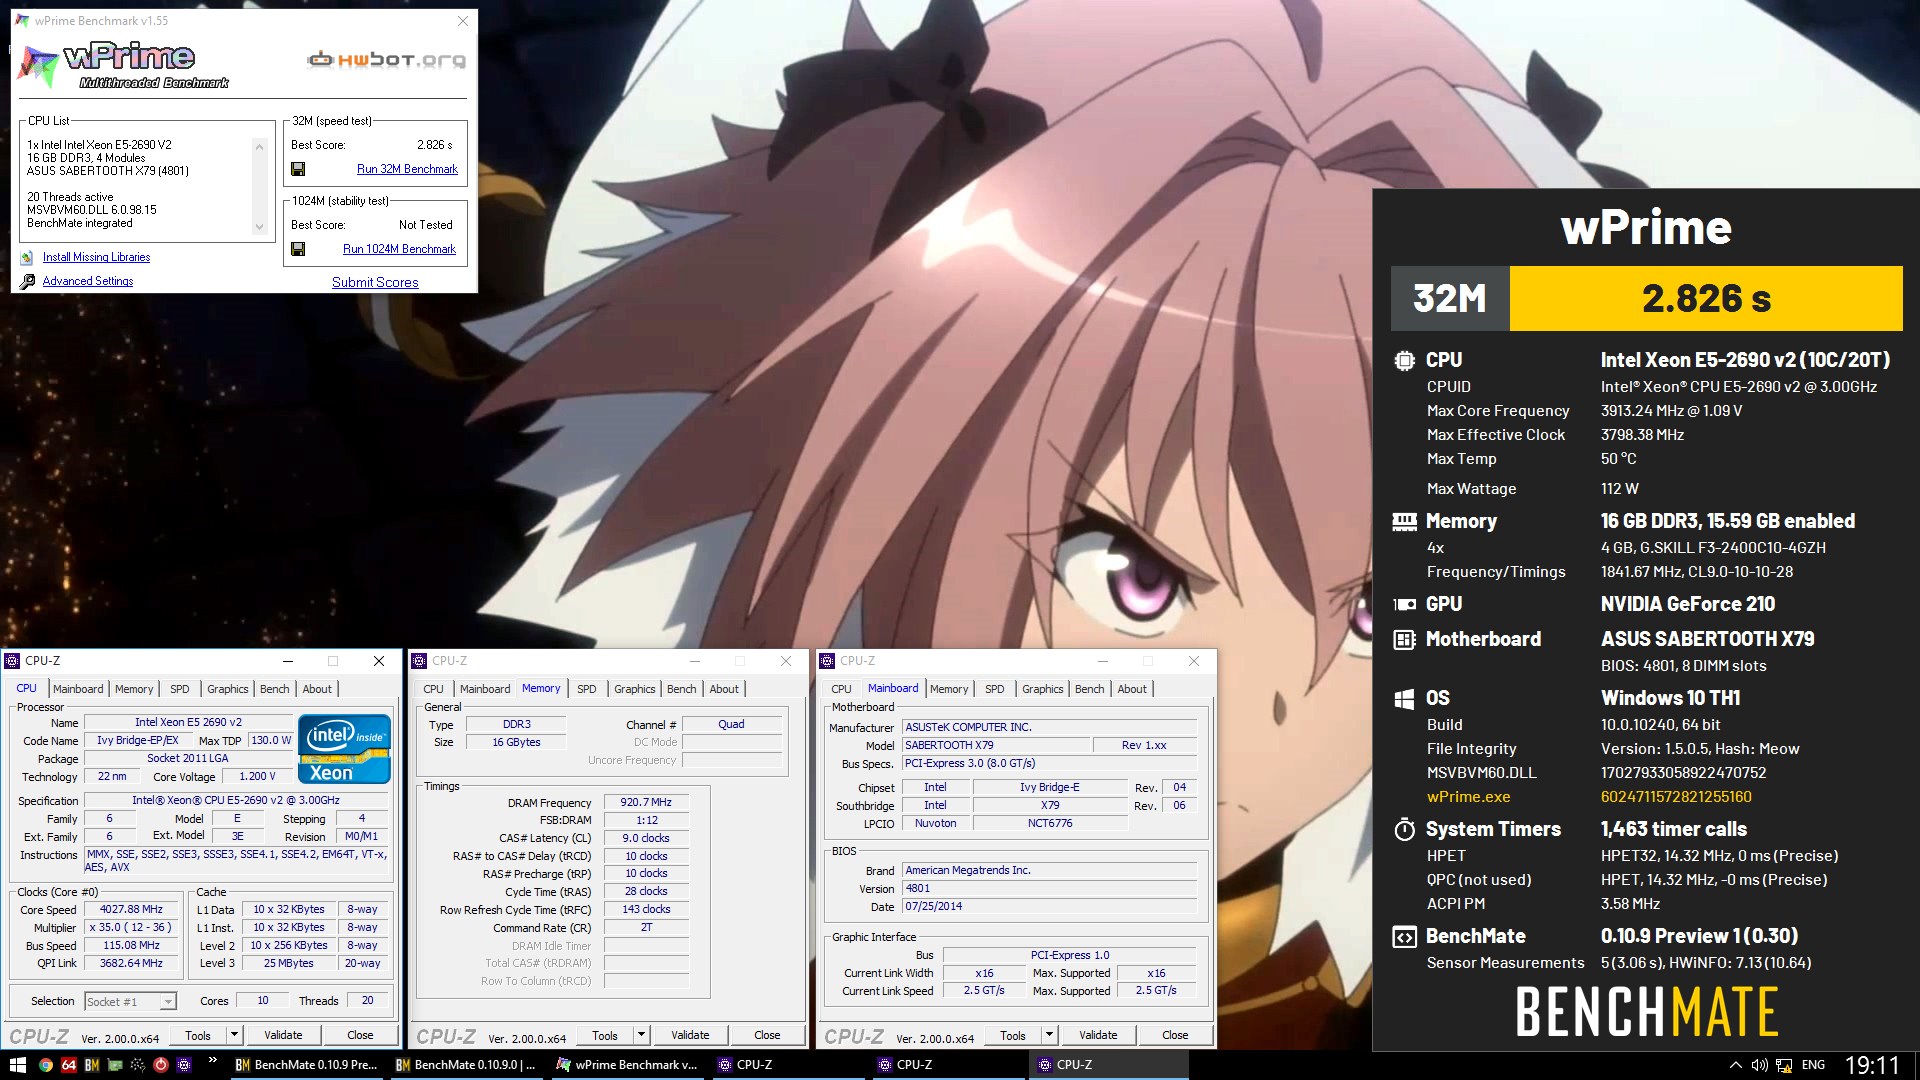1920x1080 pixels.
Task: Click Advanced Settings link in wPrime
Action: point(88,282)
